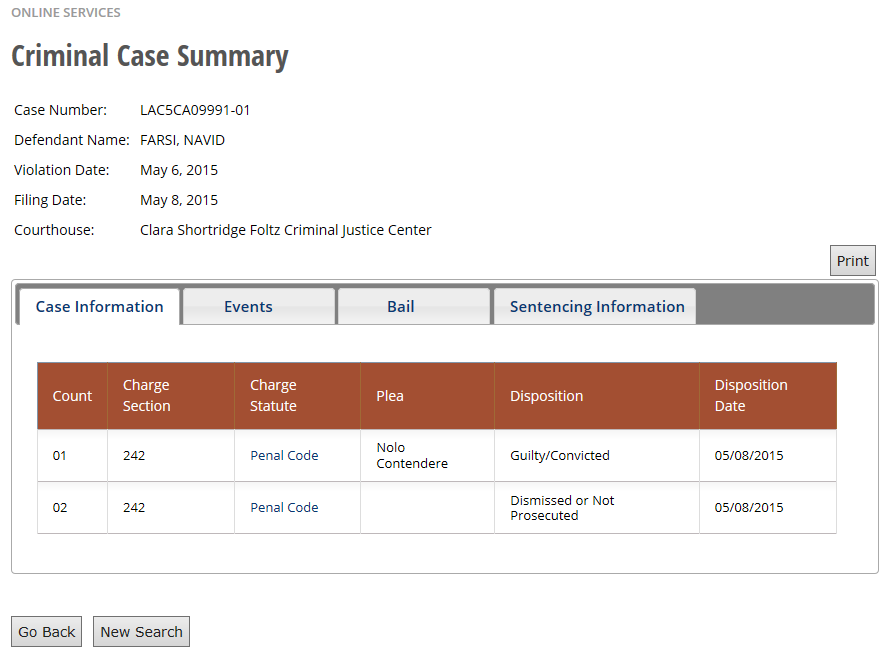Open Penal Code link for count 02
Viewport: 894px width, 662px height.
(x=284, y=507)
